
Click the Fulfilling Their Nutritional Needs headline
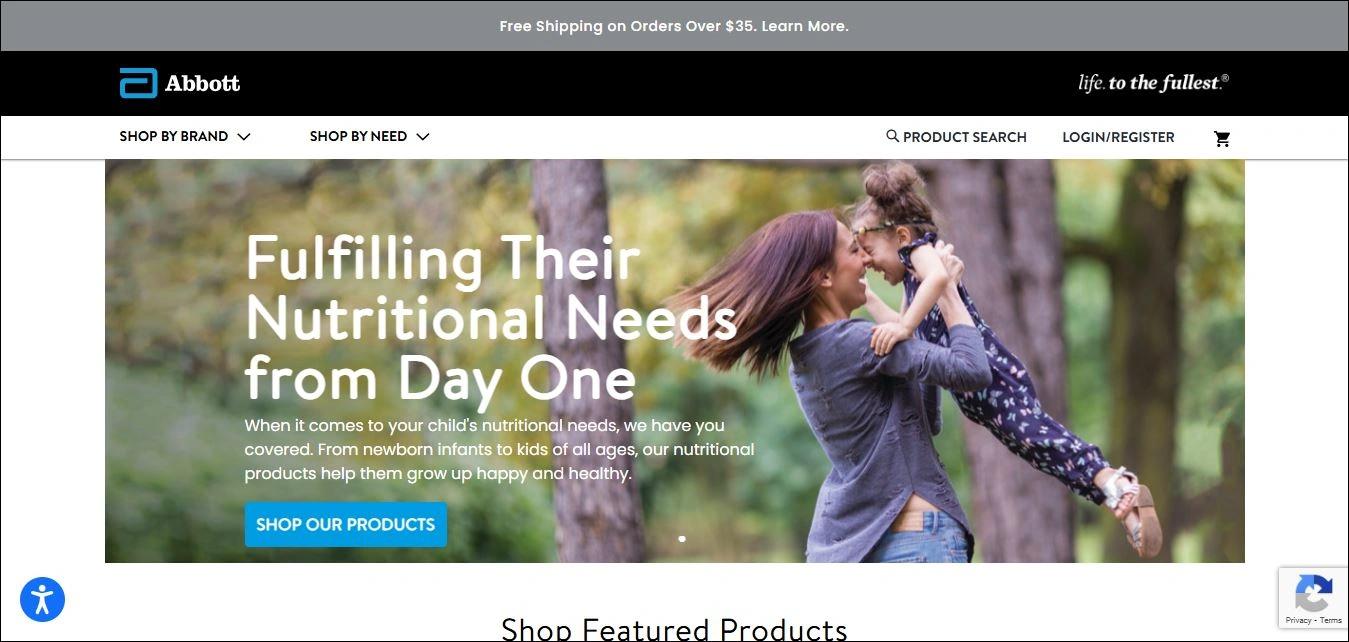click(491, 318)
